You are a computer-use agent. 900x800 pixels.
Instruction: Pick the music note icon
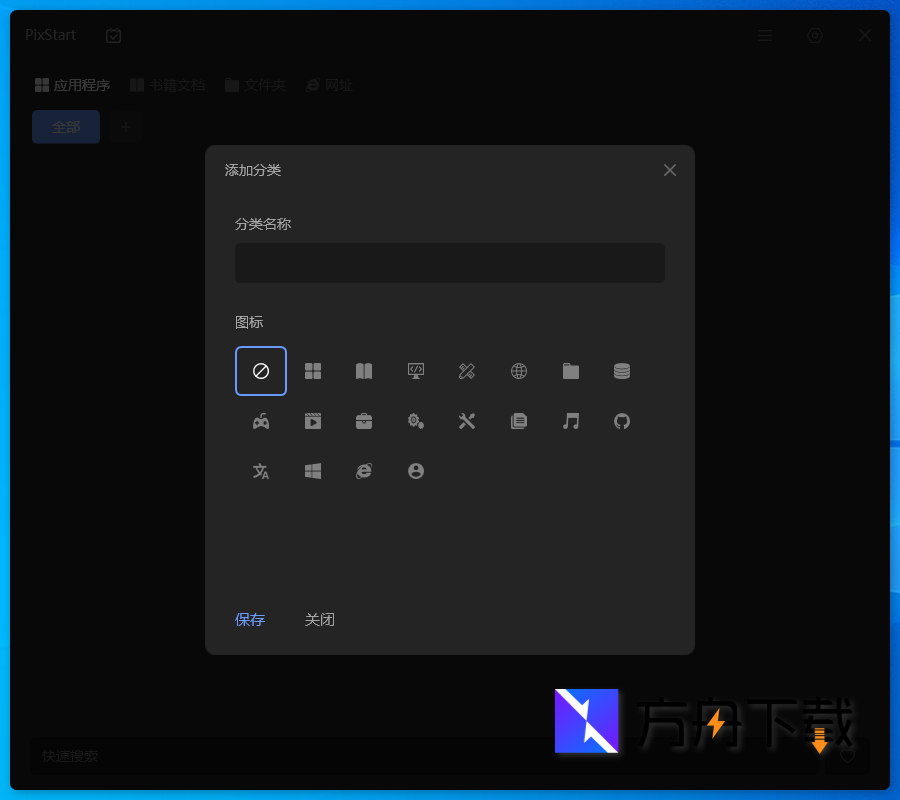pyautogui.click(x=570, y=421)
